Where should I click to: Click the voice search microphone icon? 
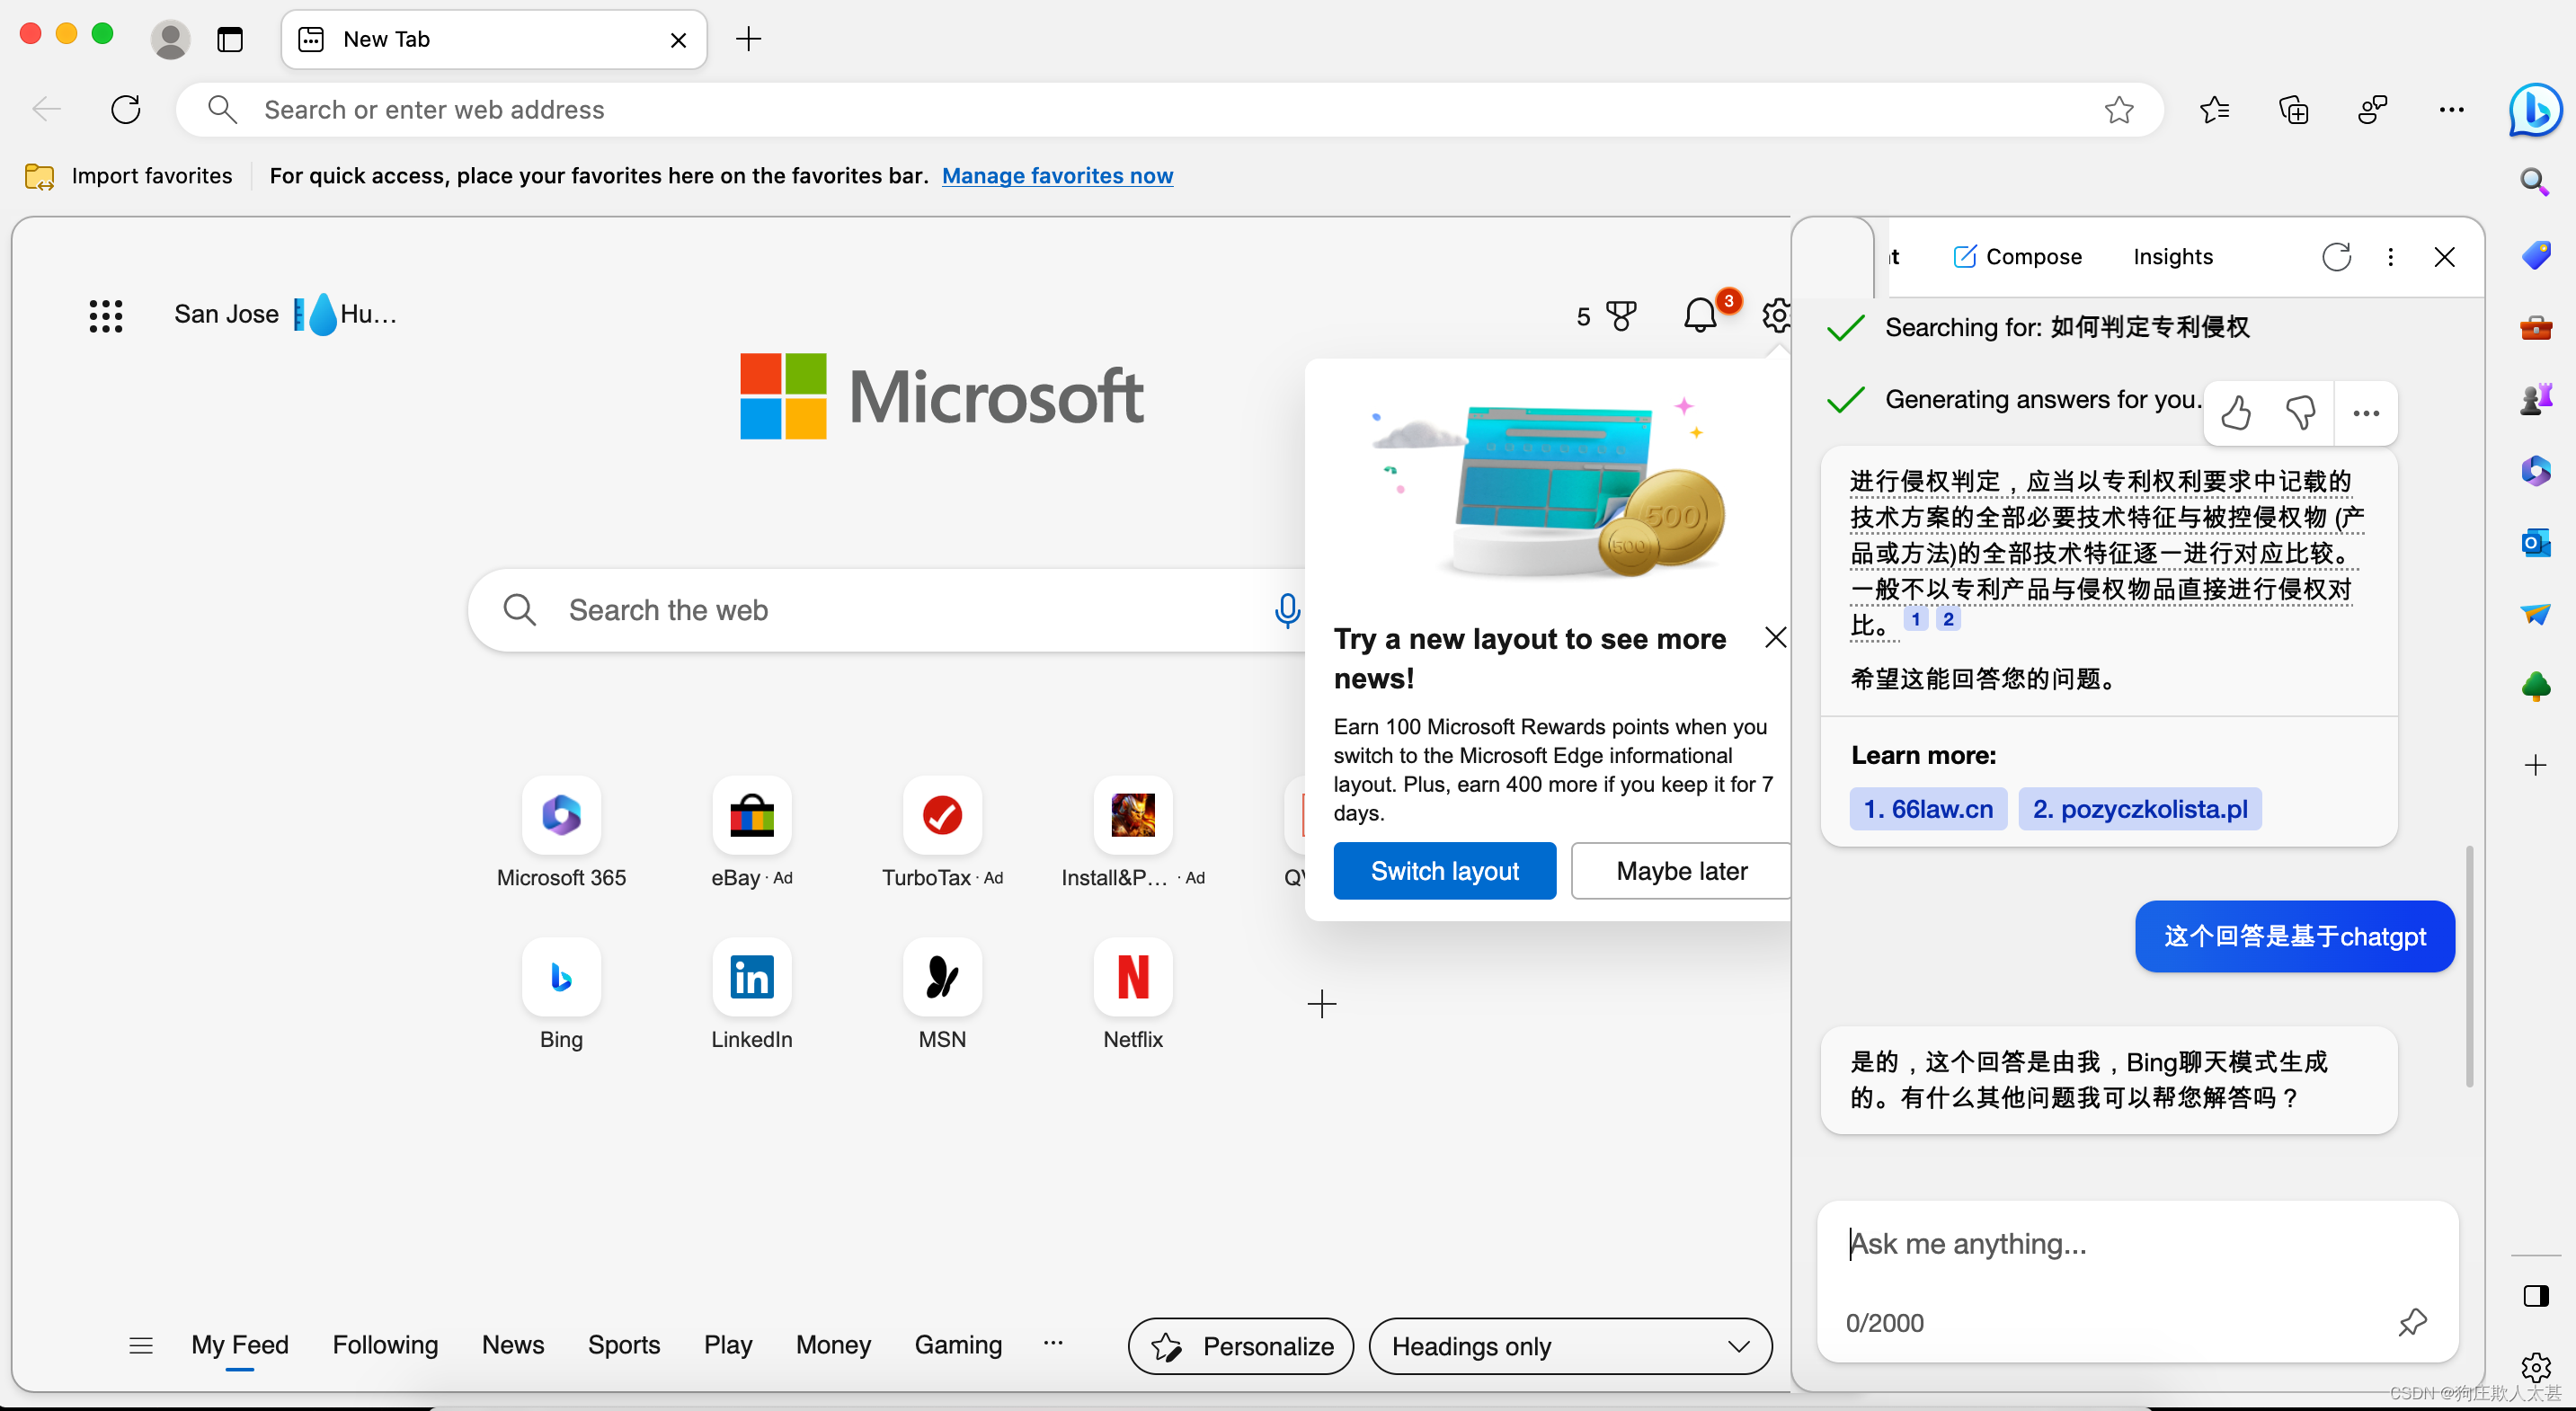pos(1287,610)
